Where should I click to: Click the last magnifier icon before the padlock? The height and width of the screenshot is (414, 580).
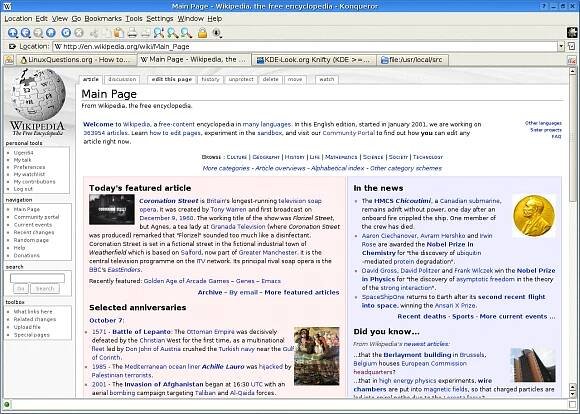(x=186, y=33)
